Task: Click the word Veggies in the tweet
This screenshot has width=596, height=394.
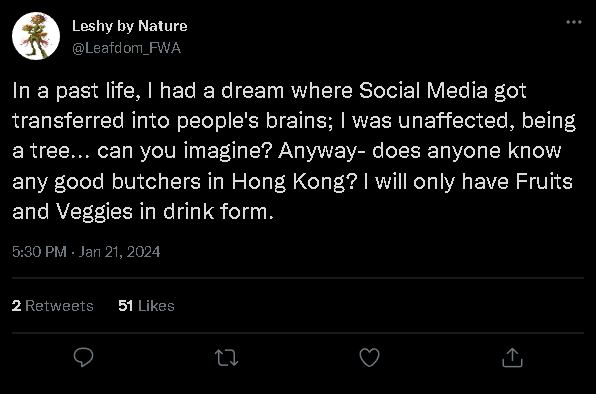Action: click(x=95, y=212)
